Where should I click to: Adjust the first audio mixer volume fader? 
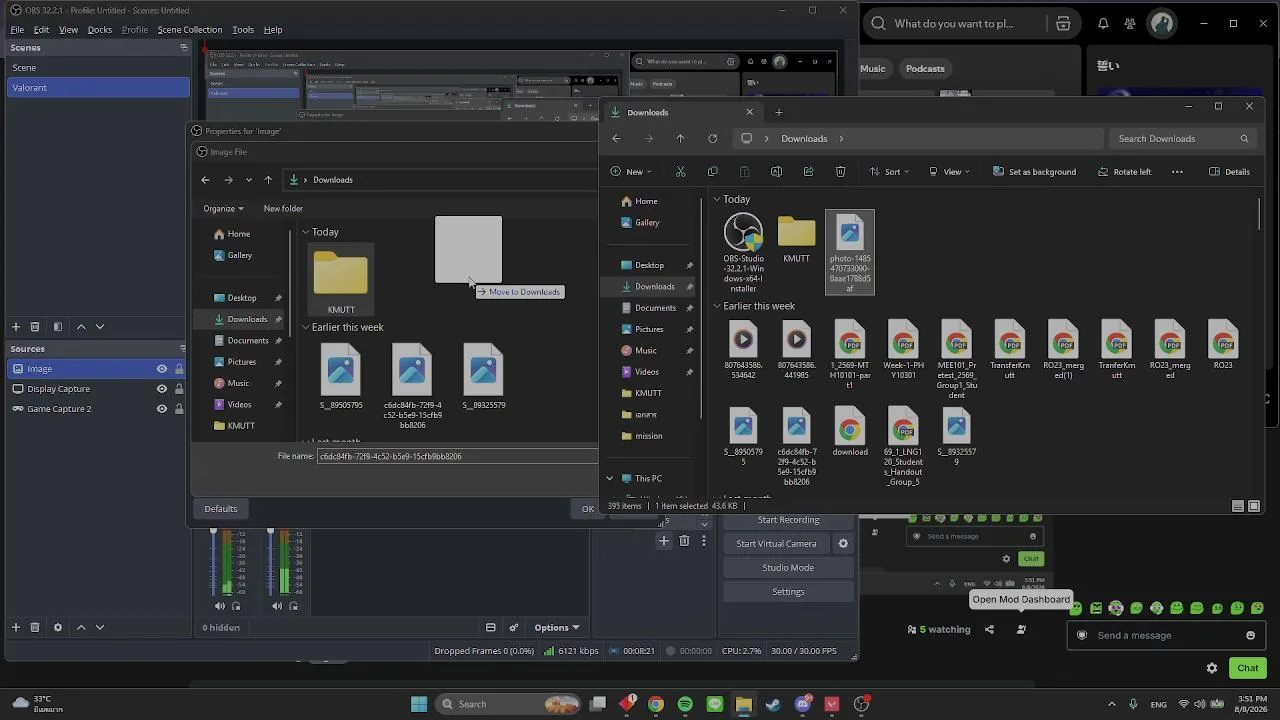tap(213, 560)
